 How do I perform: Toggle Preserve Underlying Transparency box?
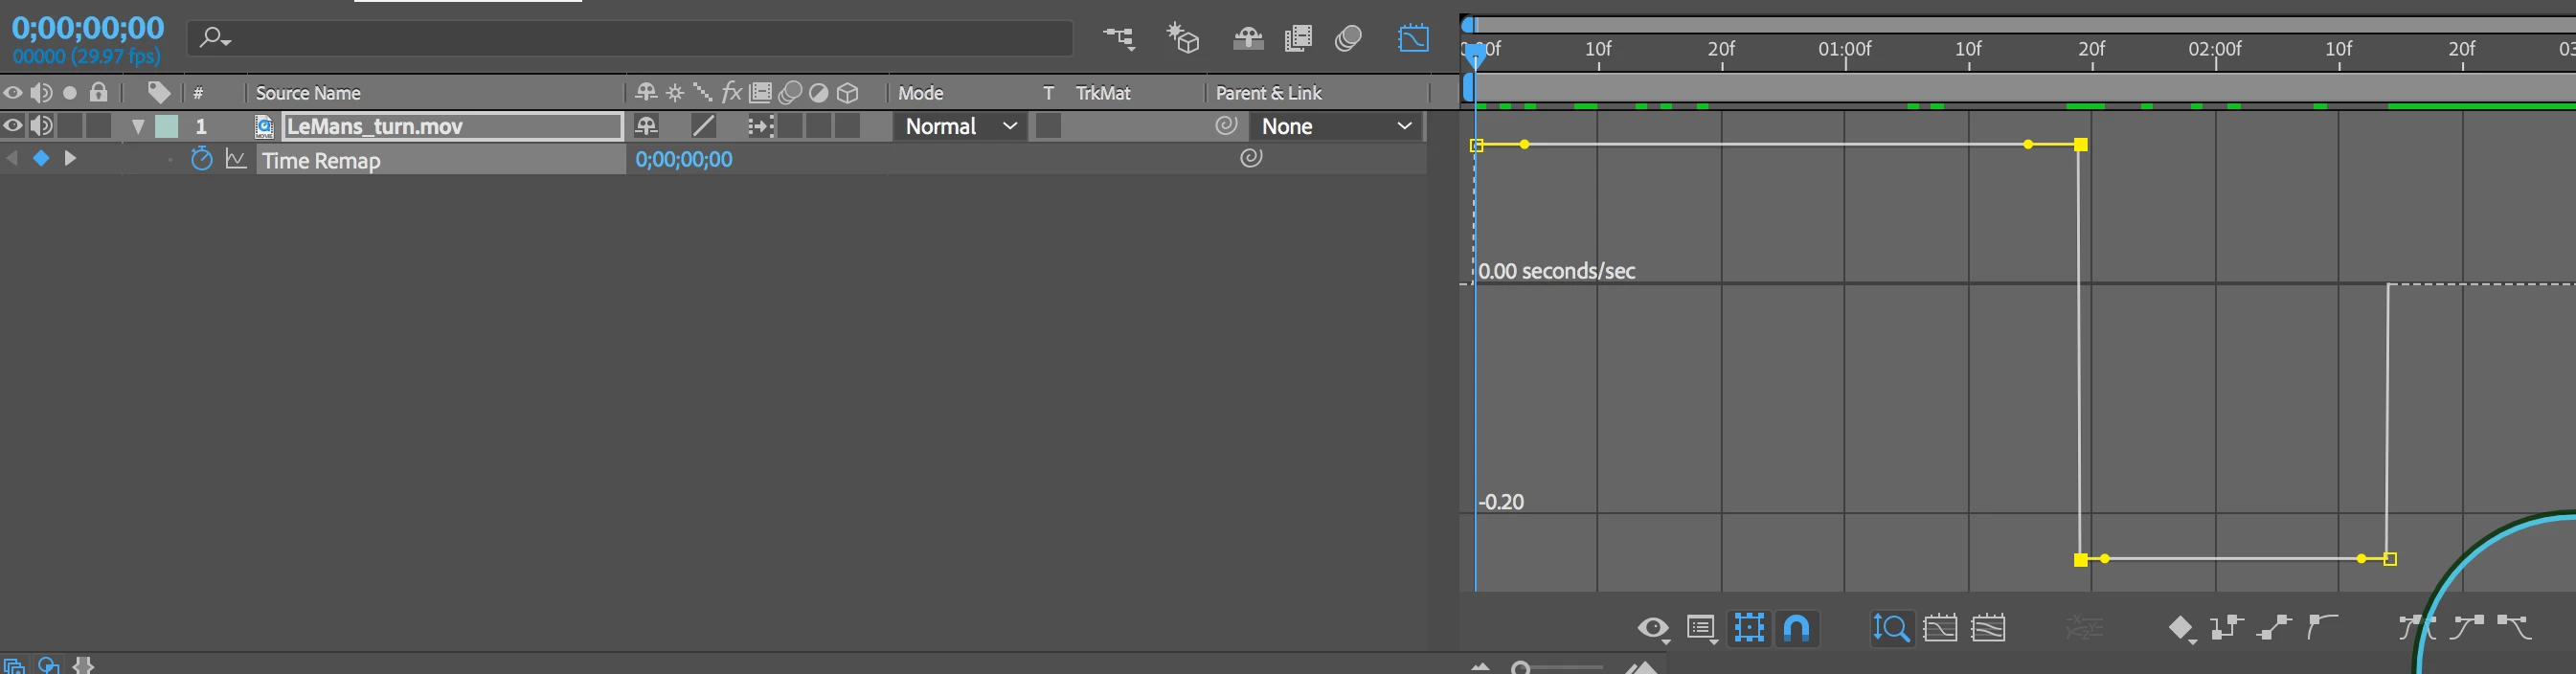click(x=1048, y=126)
